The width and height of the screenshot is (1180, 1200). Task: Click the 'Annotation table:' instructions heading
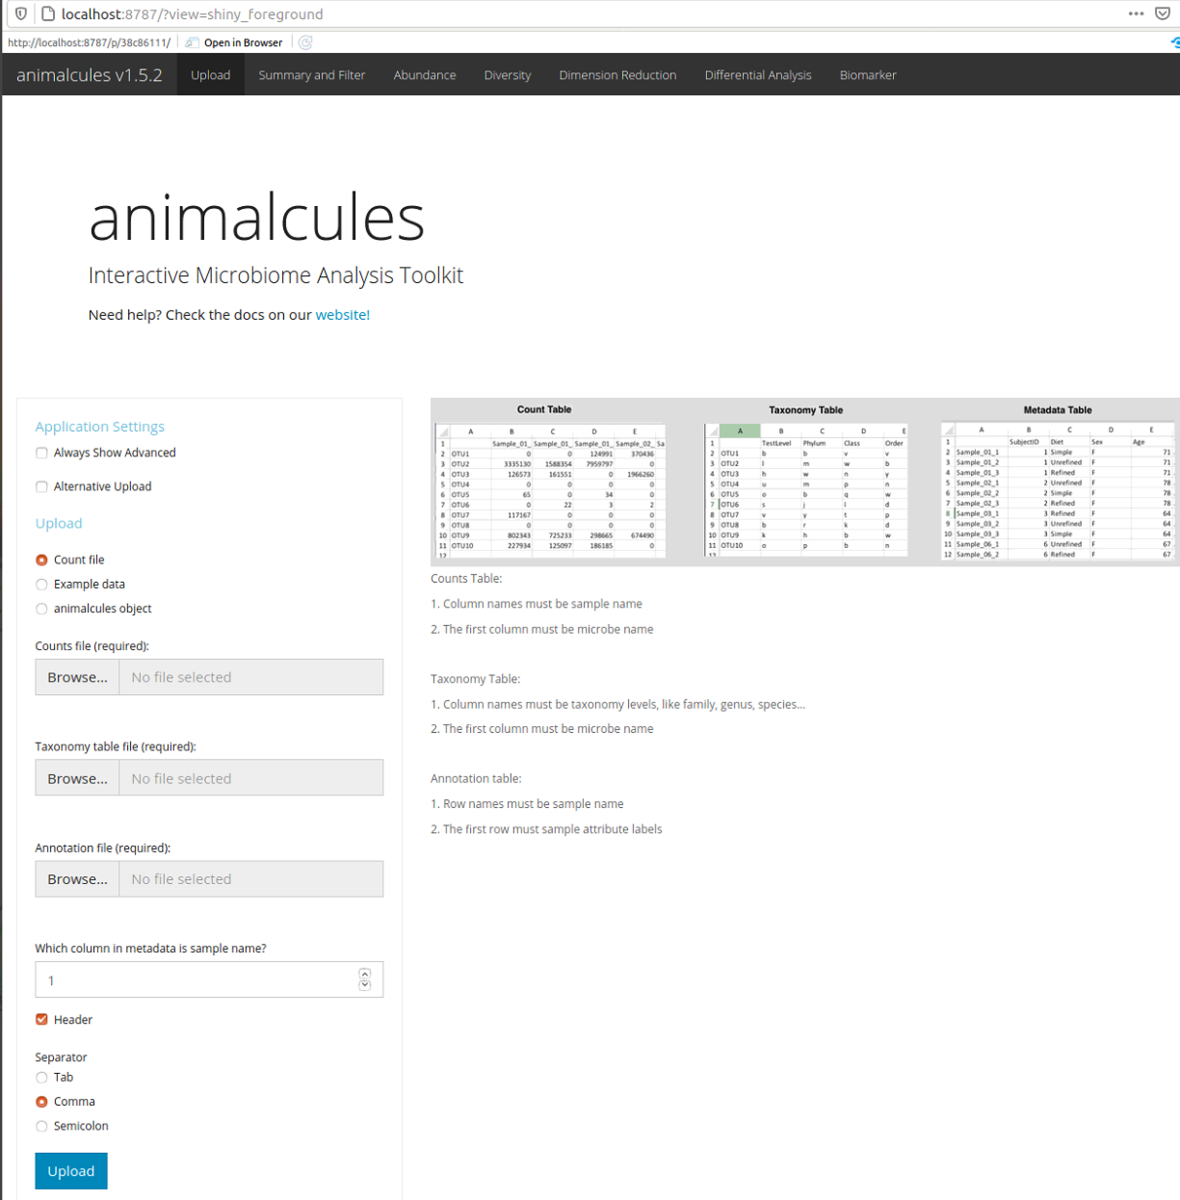(476, 779)
